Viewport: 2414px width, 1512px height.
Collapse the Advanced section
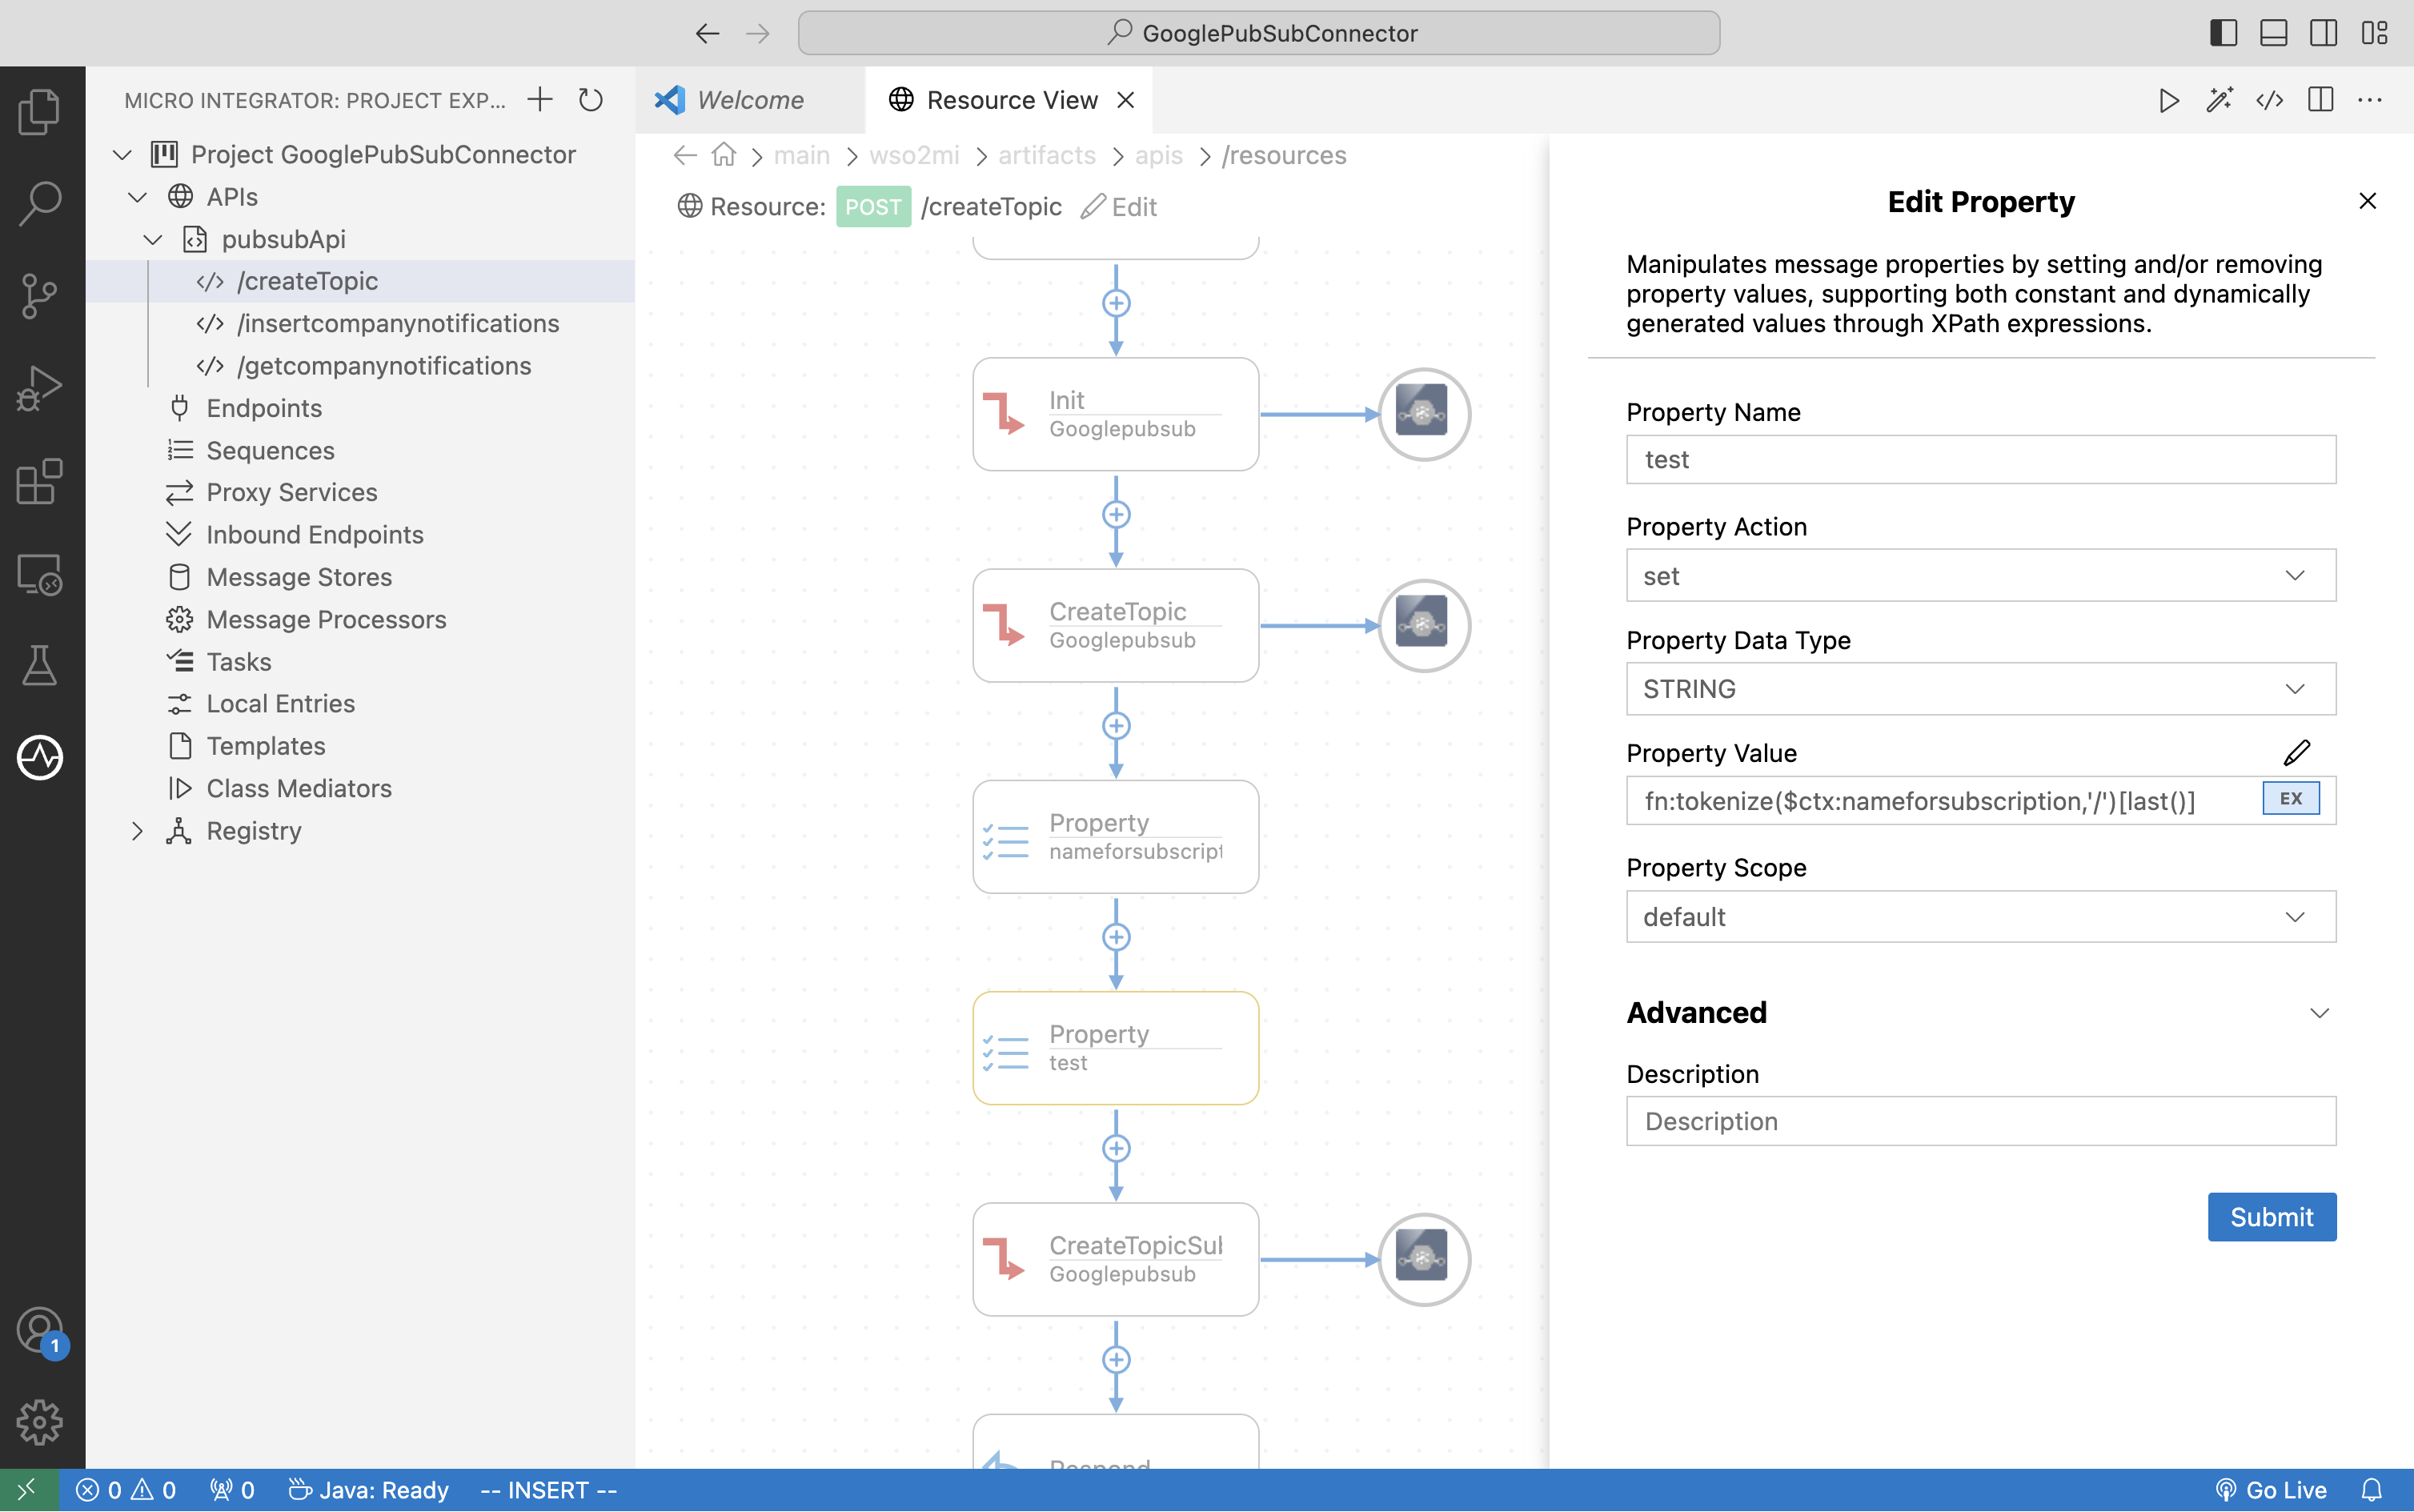coord(2319,1013)
